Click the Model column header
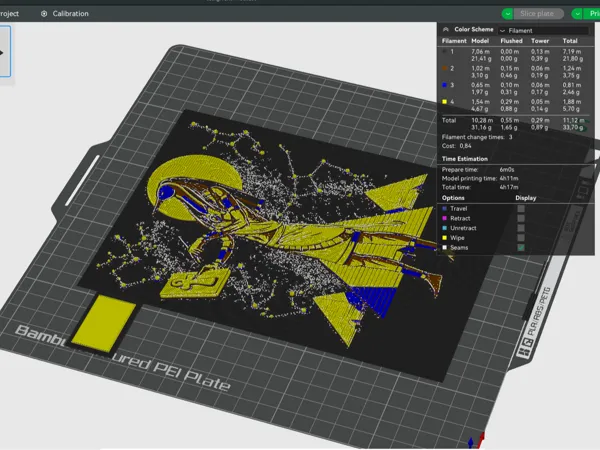 (x=480, y=41)
